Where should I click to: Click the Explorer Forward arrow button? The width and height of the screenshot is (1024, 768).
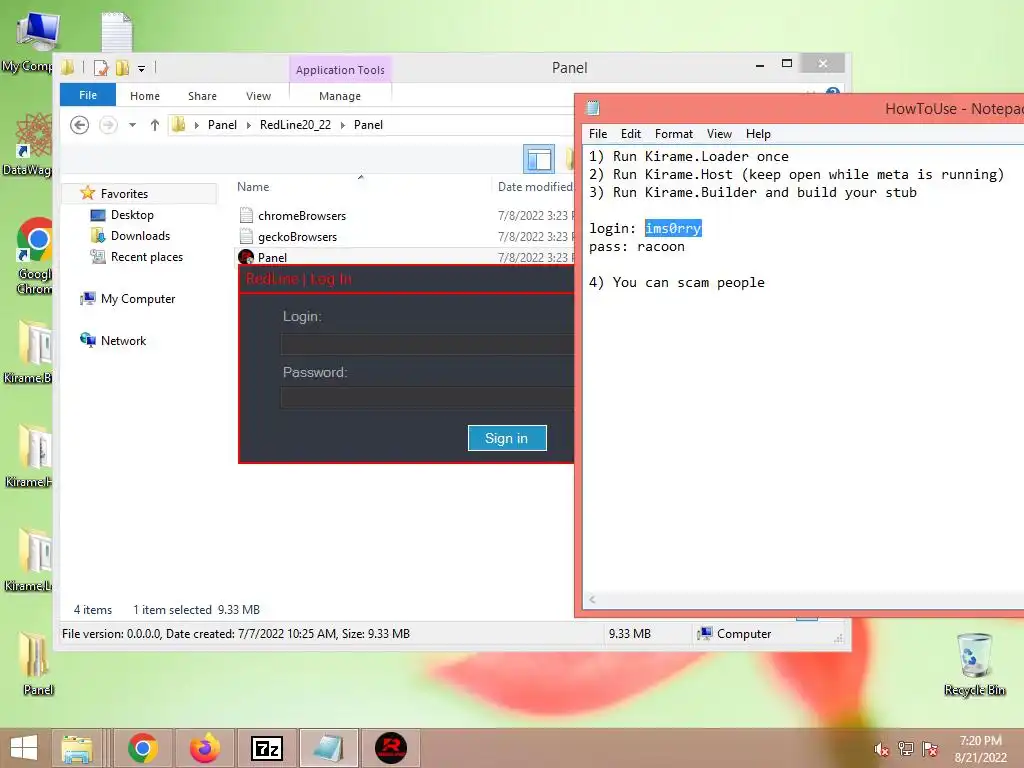(x=108, y=125)
